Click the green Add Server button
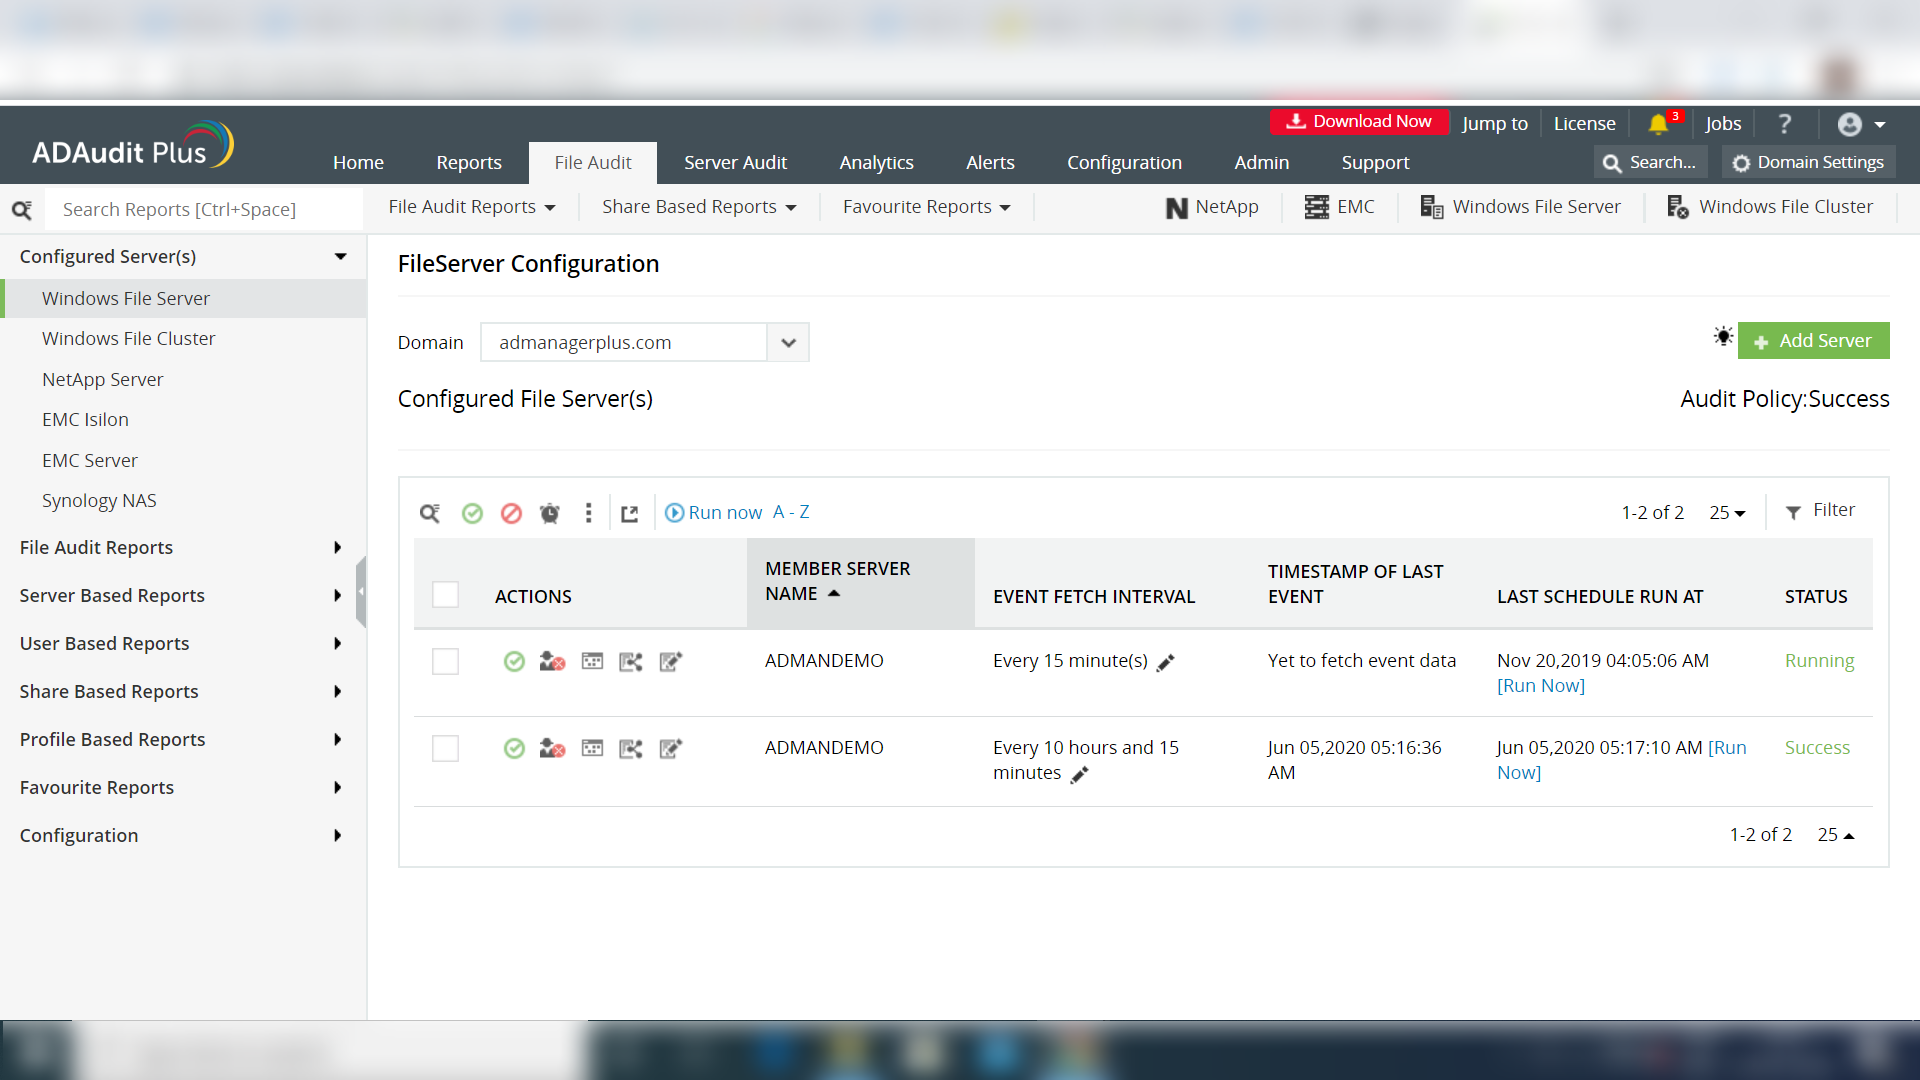Viewport: 1920px width, 1080px height. click(1813, 340)
